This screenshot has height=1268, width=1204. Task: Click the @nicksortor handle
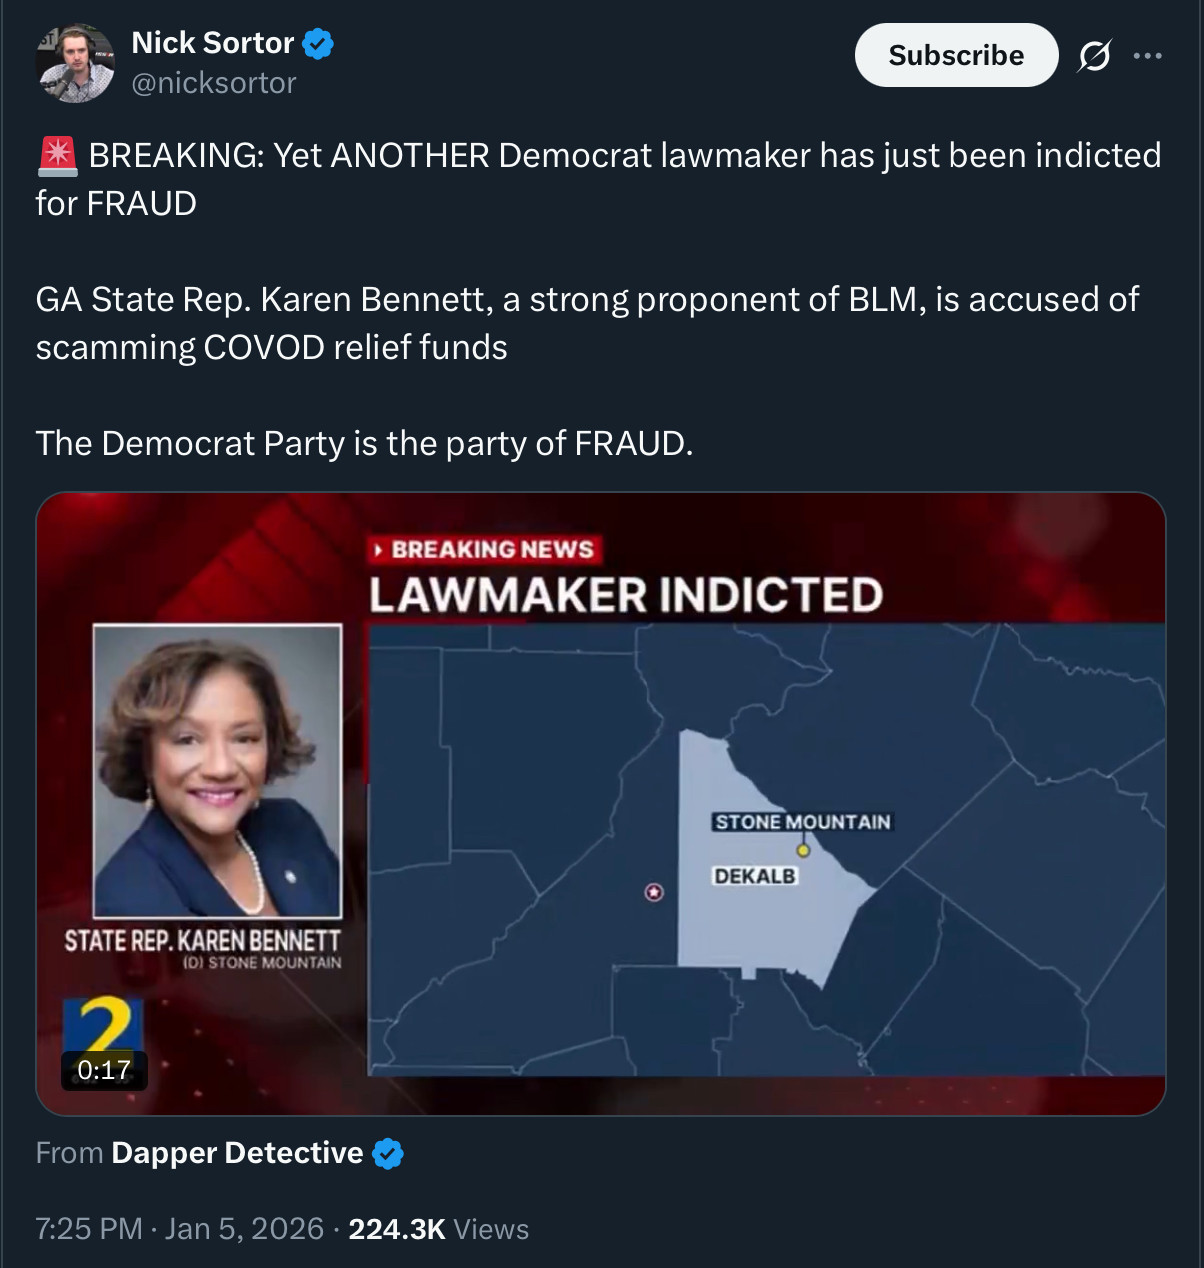(x=214, y=83)
